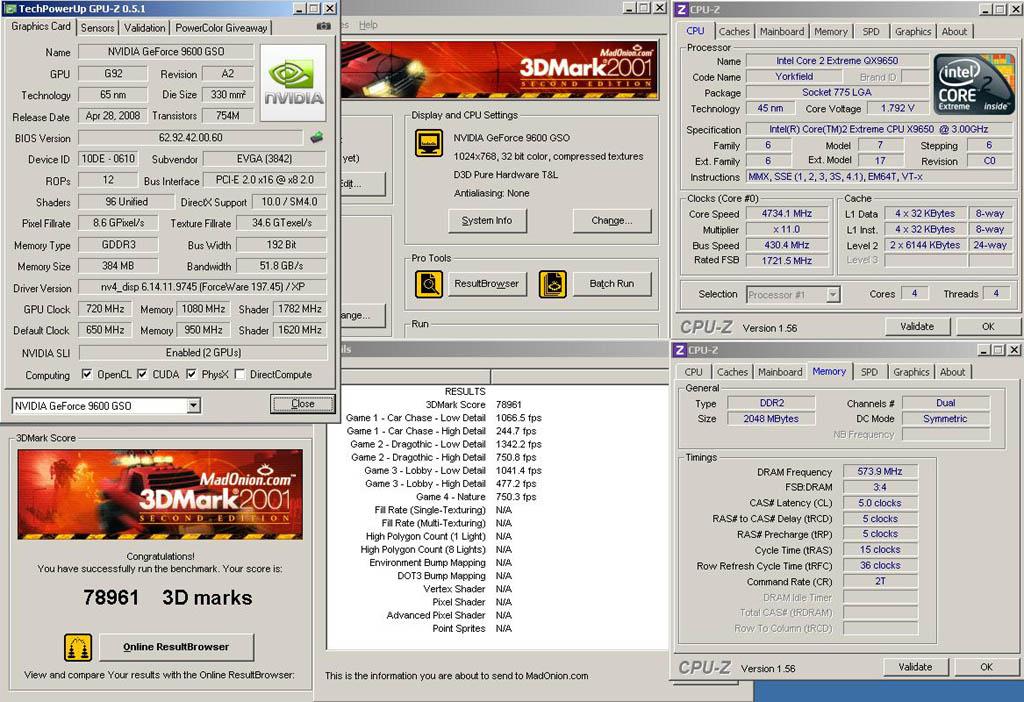Click the 3DMark2001 Second Edition score image
The image size is (1024, 702).
[160, 494]
